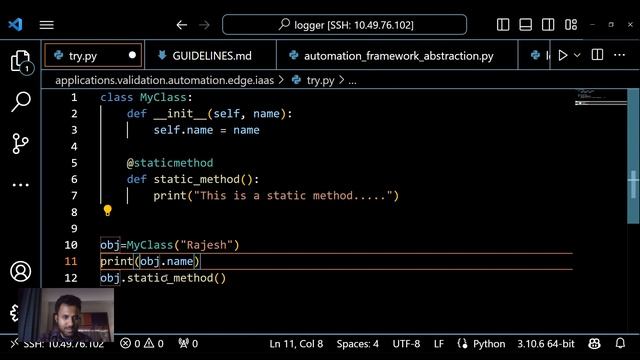
Task: Click on obj.static_method() on line 12
Action: click(163, 278)
